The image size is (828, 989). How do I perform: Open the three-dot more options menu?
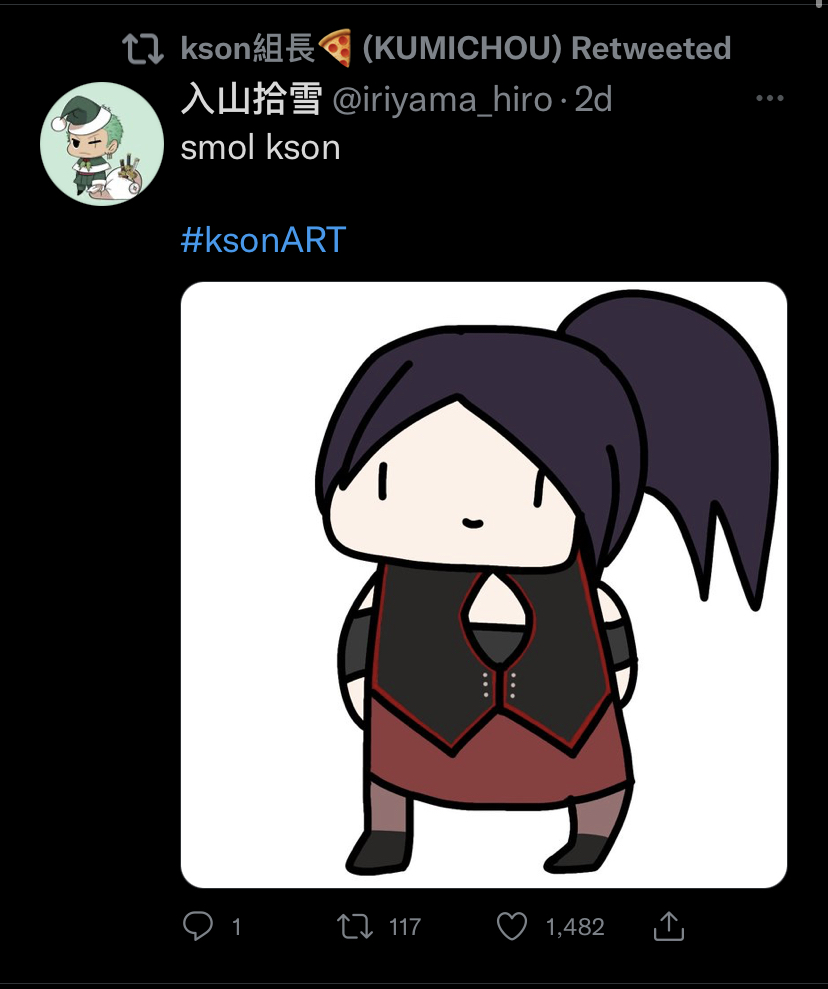[769, 98]
